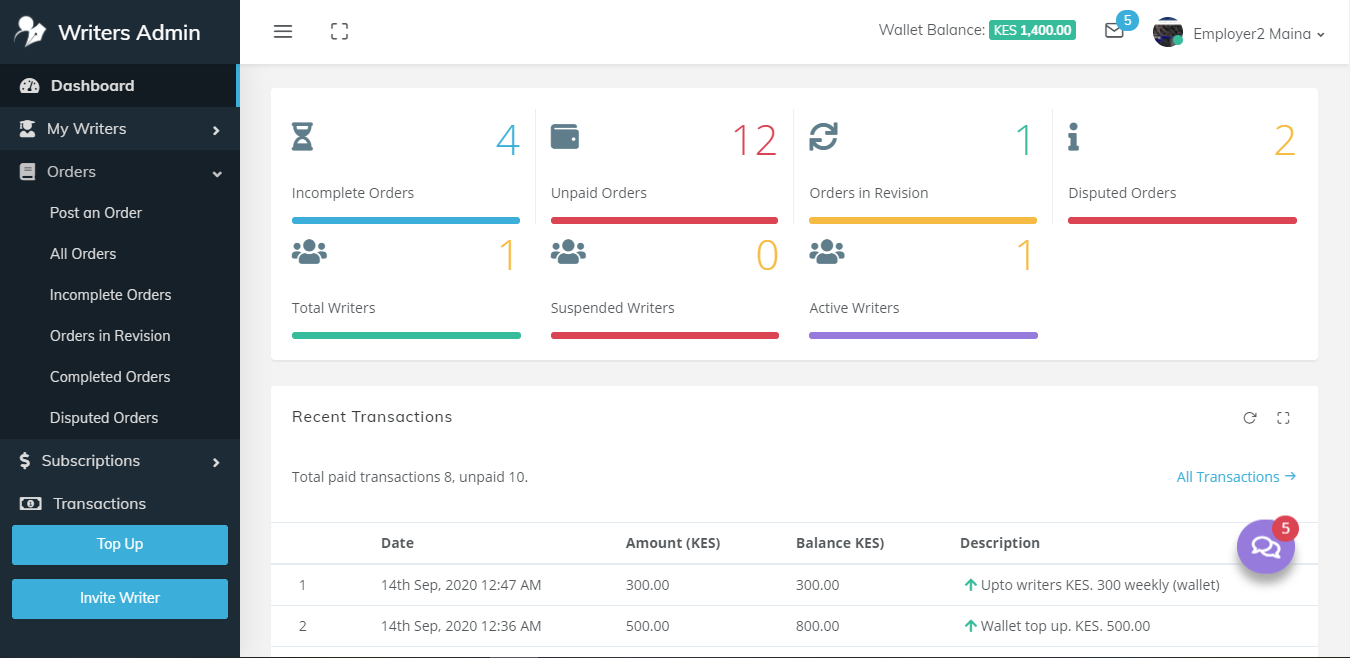Click the Unpaid Orders label

point(599,193)
